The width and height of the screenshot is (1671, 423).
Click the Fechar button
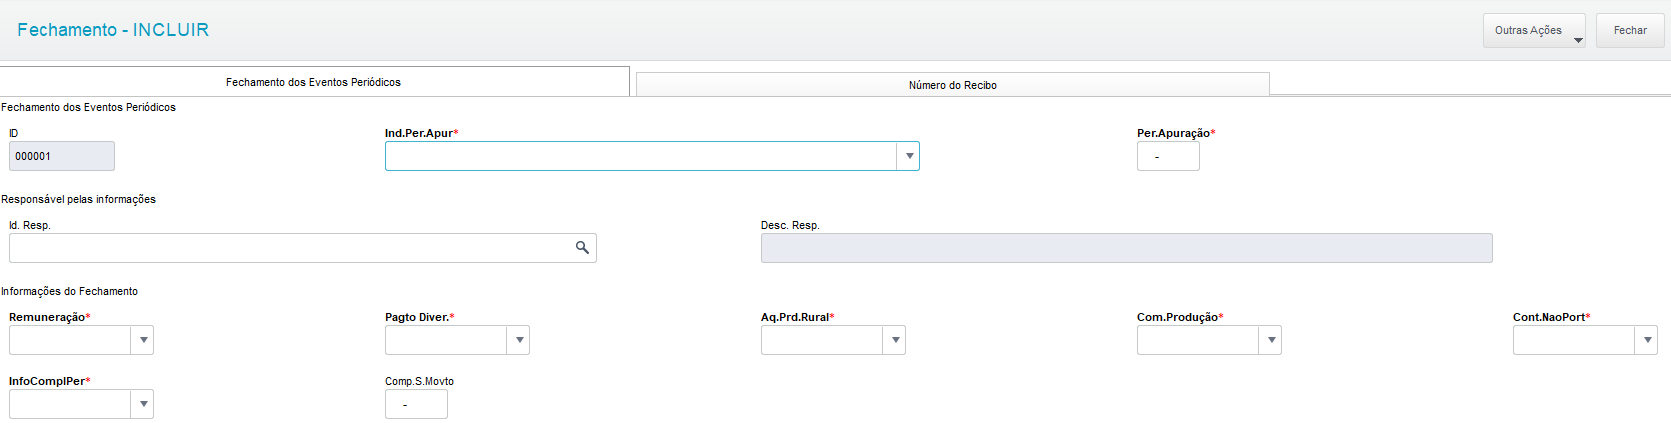click(x=1630, y=31)
